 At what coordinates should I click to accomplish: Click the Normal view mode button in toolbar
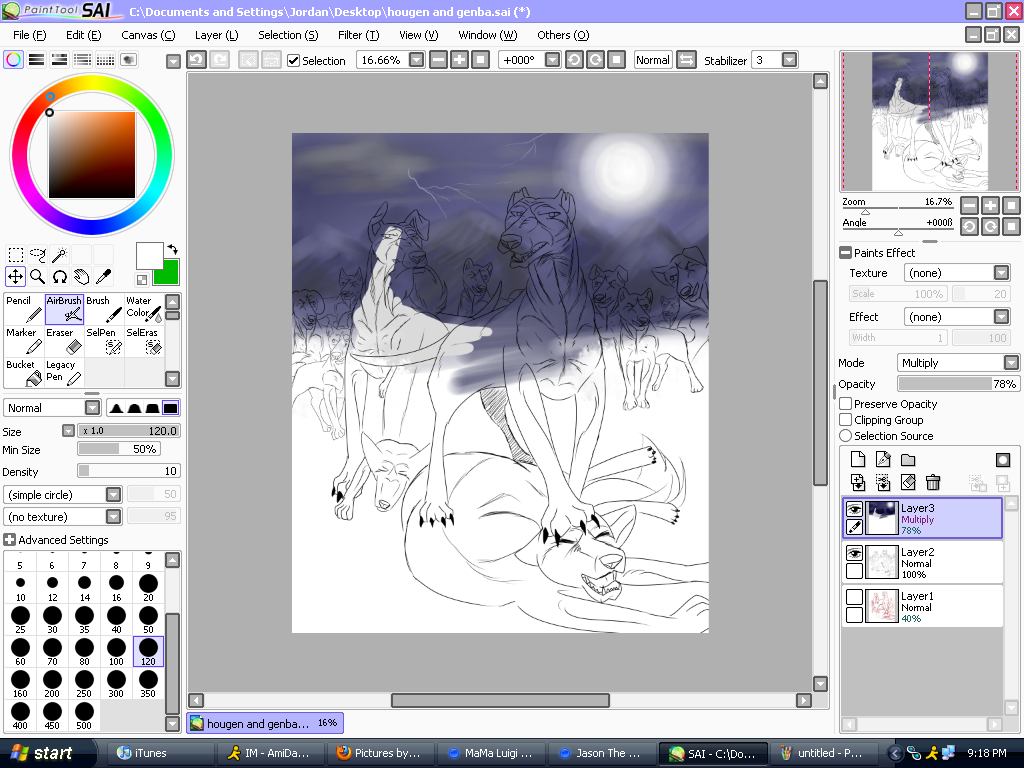coord(653,60)
